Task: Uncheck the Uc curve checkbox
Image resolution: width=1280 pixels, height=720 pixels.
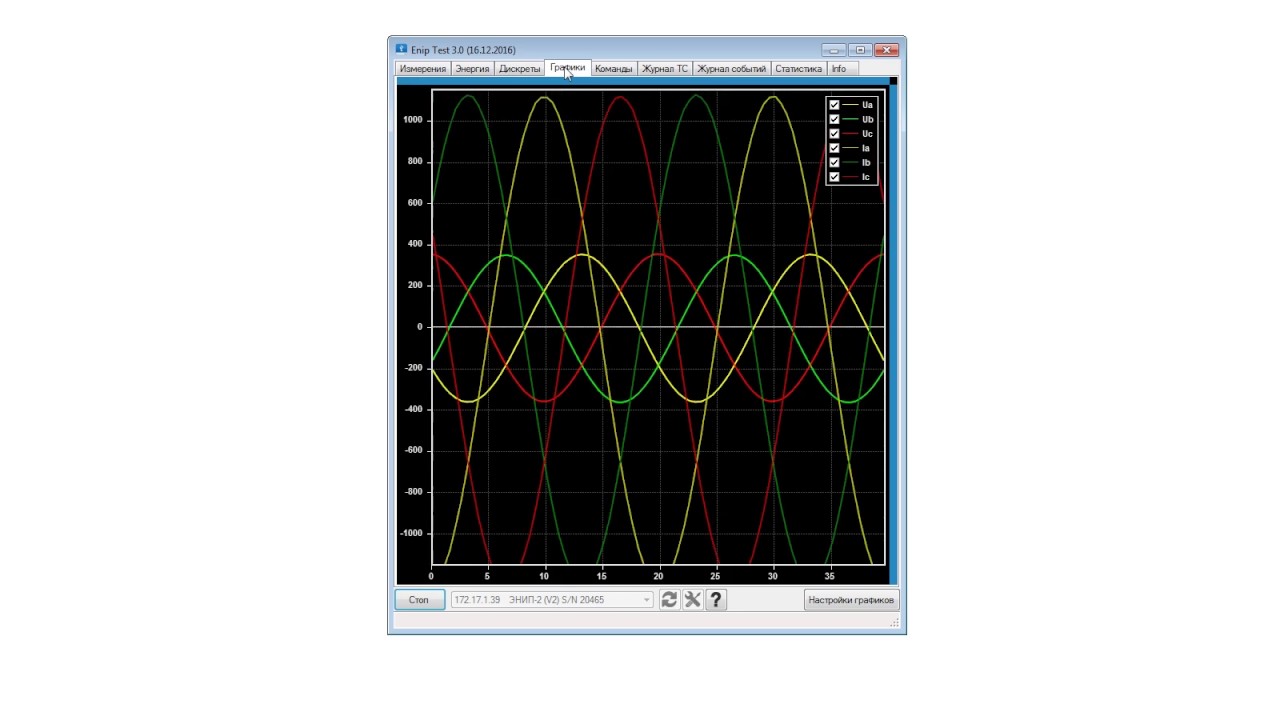Action: tap(834, 133)
